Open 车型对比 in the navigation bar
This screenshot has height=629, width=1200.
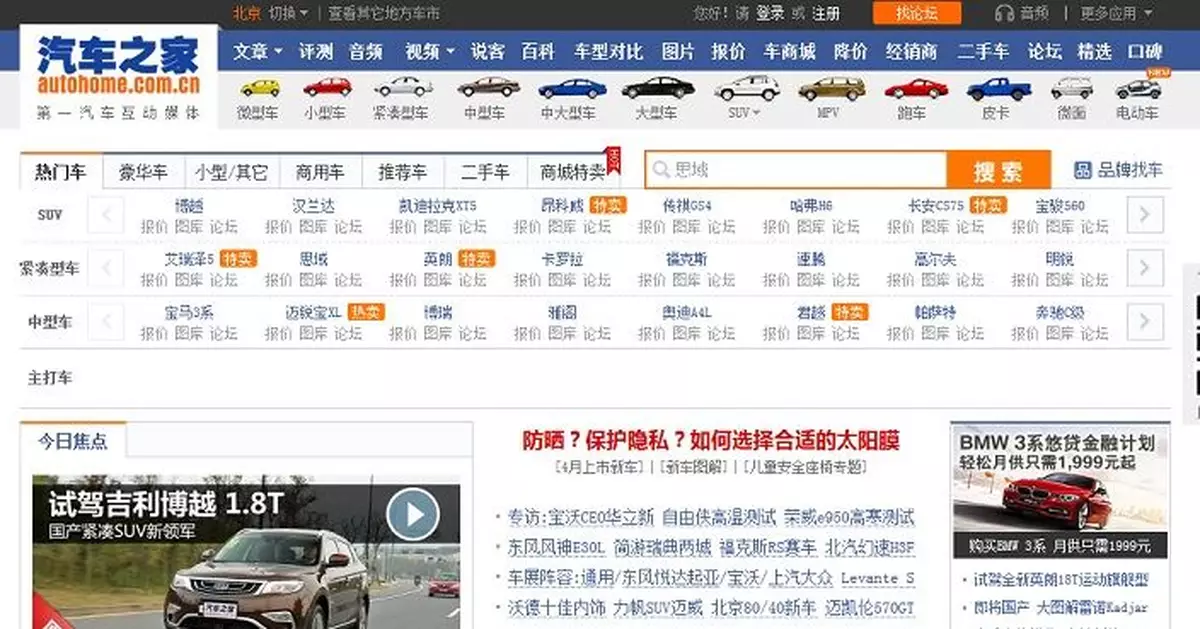coord(608,51)
